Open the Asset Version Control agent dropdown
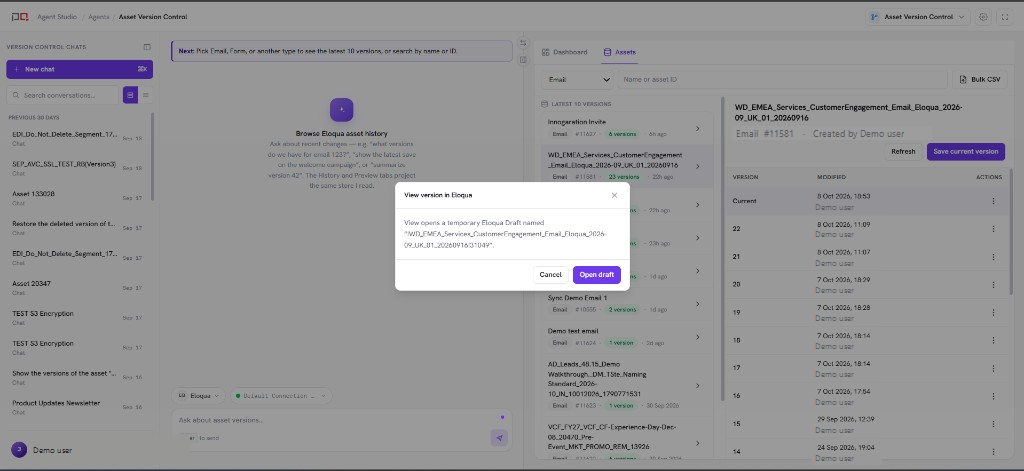1024x471 pixels. 918,17
